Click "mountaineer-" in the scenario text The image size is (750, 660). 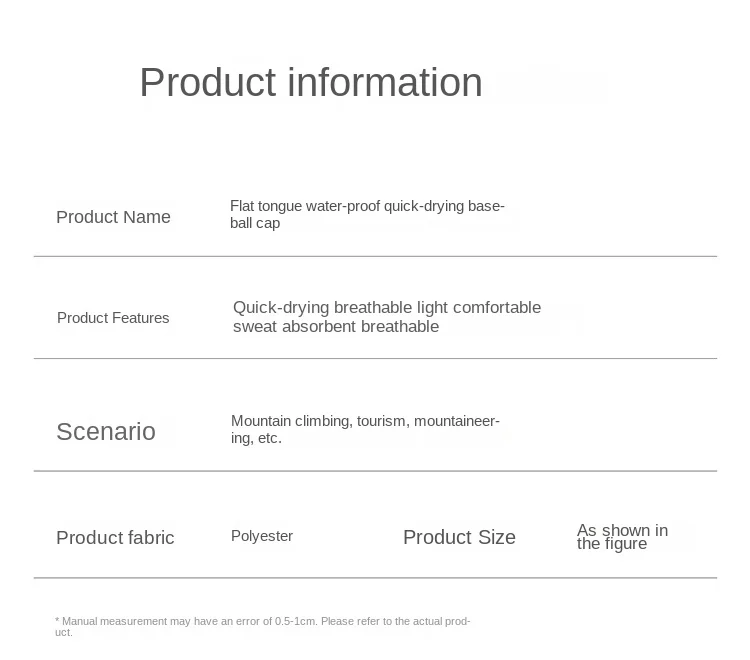coord(456,421)
